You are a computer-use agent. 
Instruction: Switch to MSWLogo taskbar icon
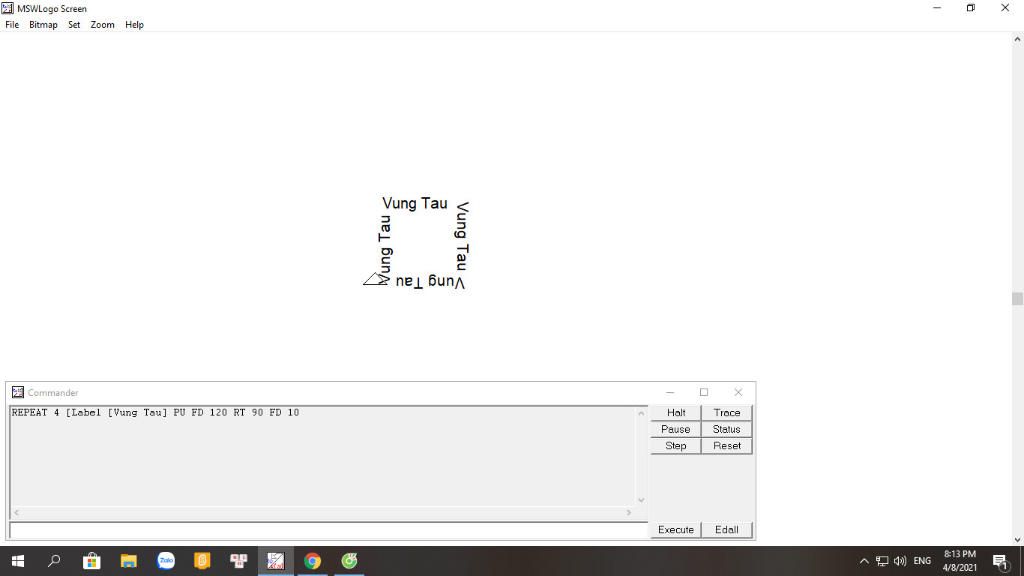point(276,561)
